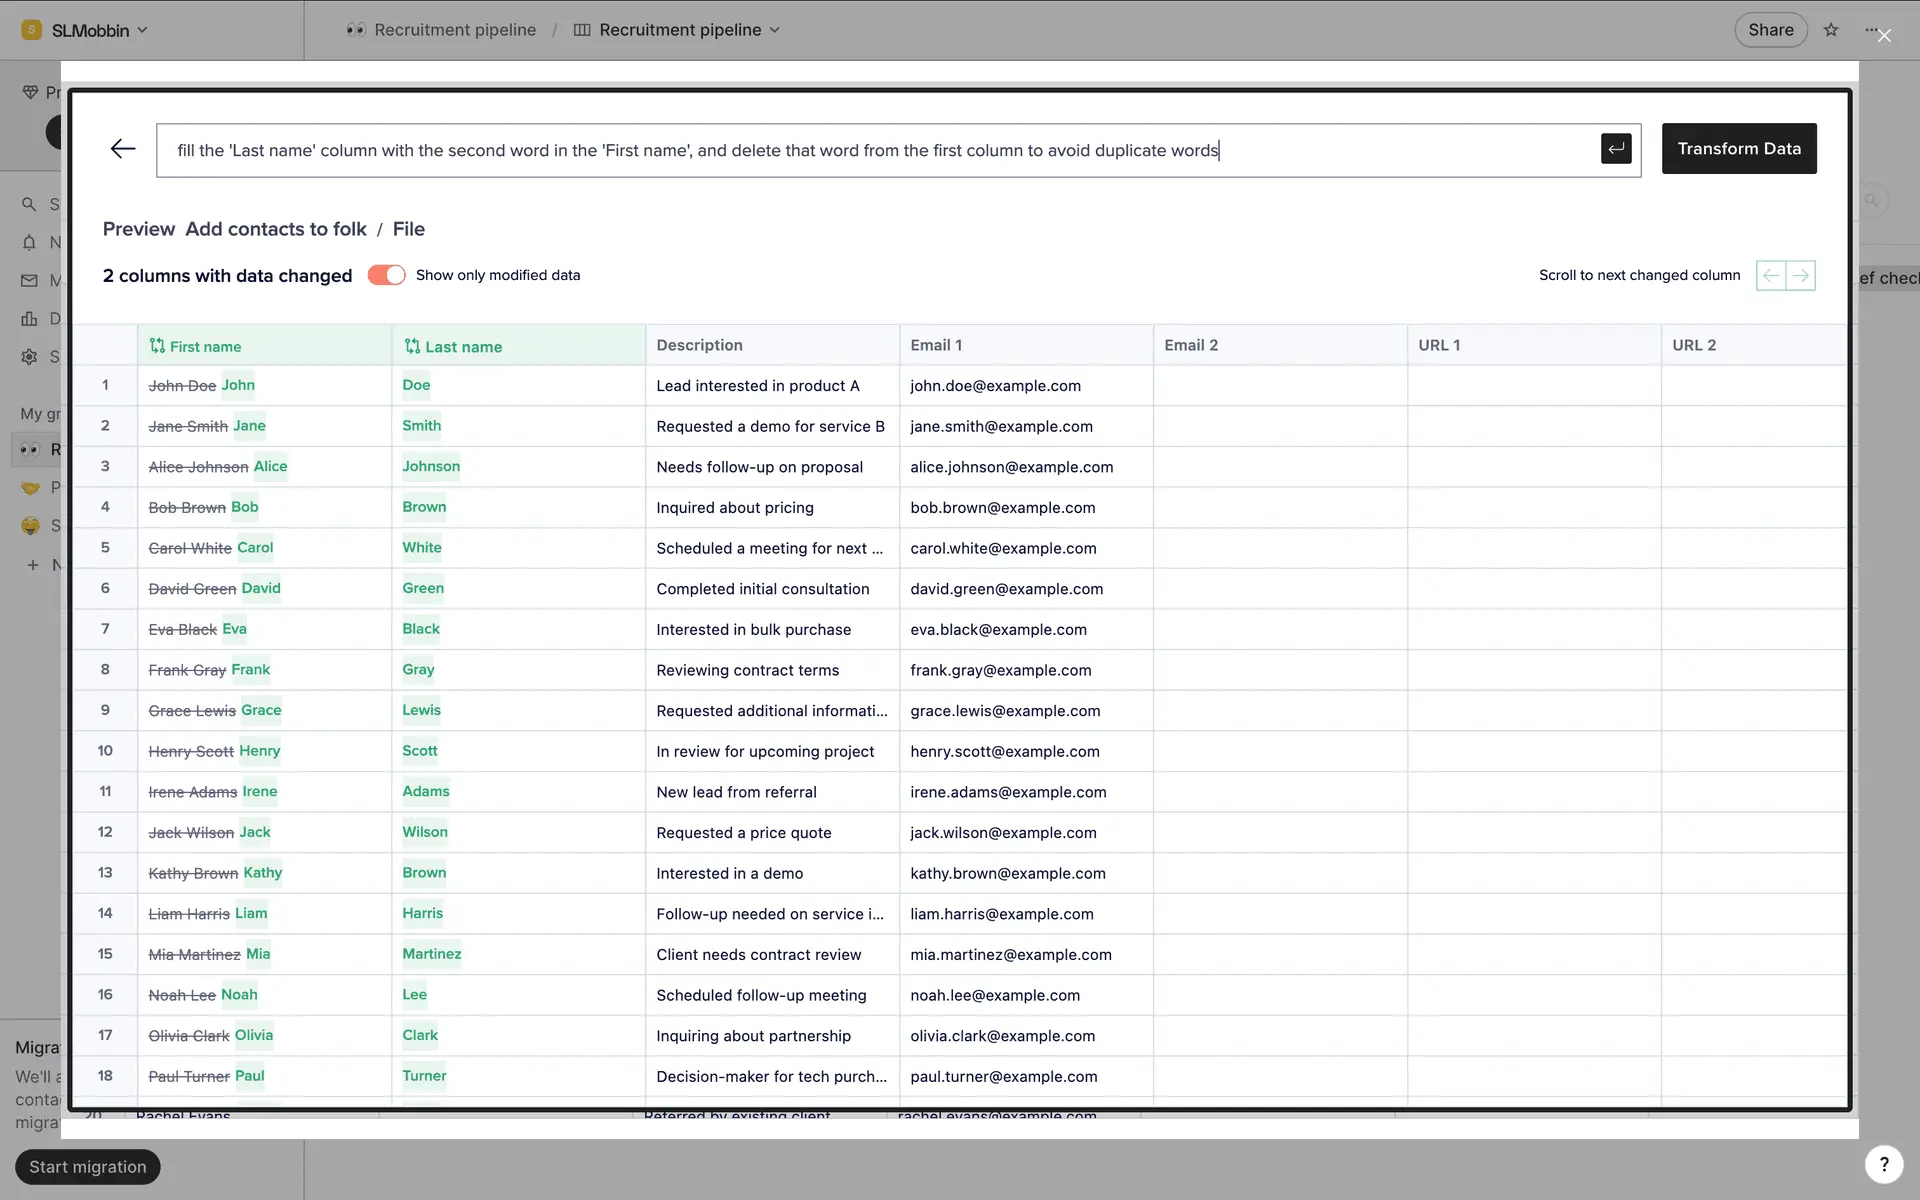Image resolution: width=1920 pixels, height=1200 pixels.
Task: Click the Transform Data button
Action: click(x=1738, y=149)
